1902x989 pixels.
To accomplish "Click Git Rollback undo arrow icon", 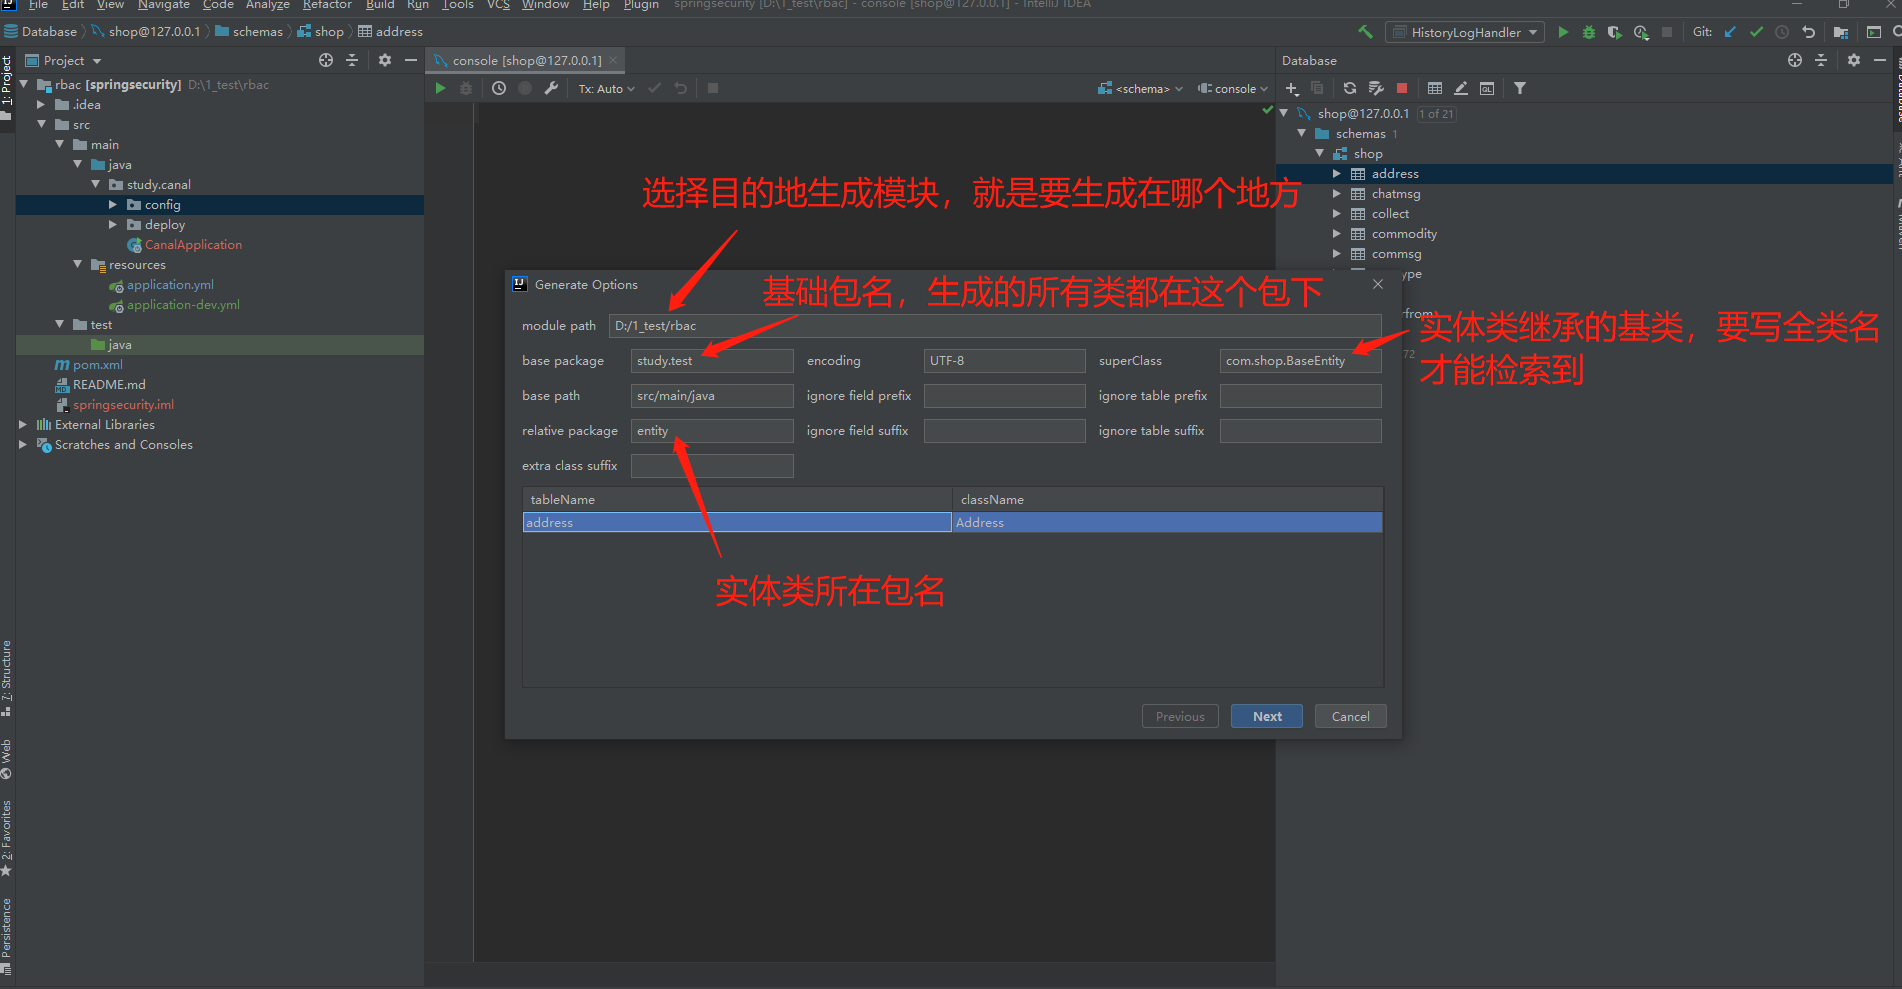I will click(x=1808, y=32).
